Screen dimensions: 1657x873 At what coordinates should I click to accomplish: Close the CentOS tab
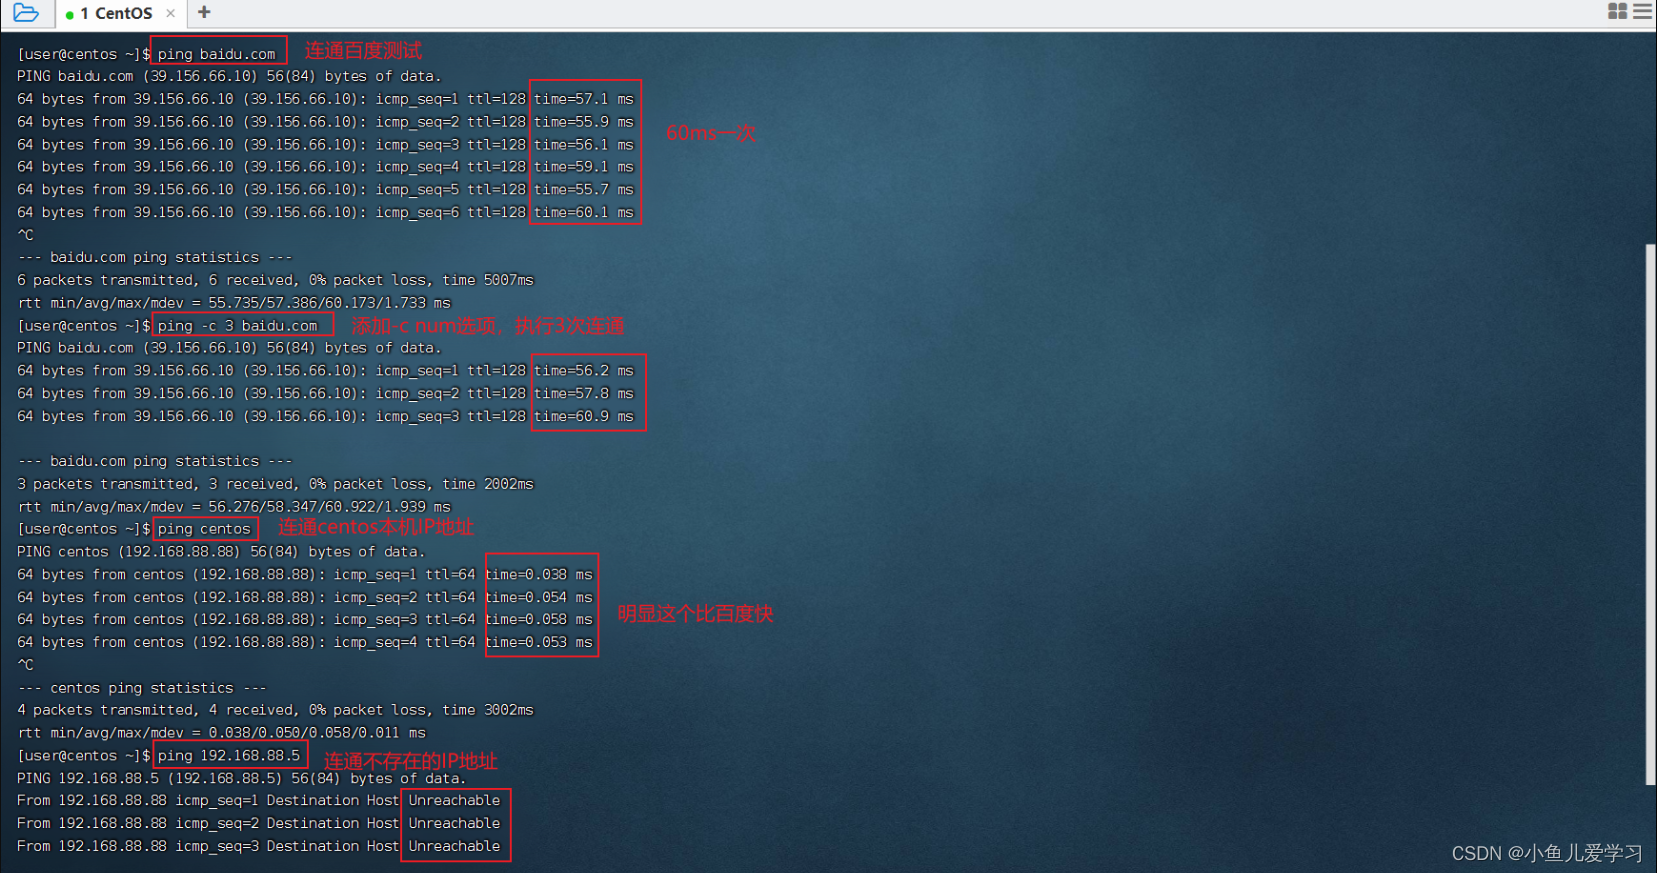click(x=170, y=13)
